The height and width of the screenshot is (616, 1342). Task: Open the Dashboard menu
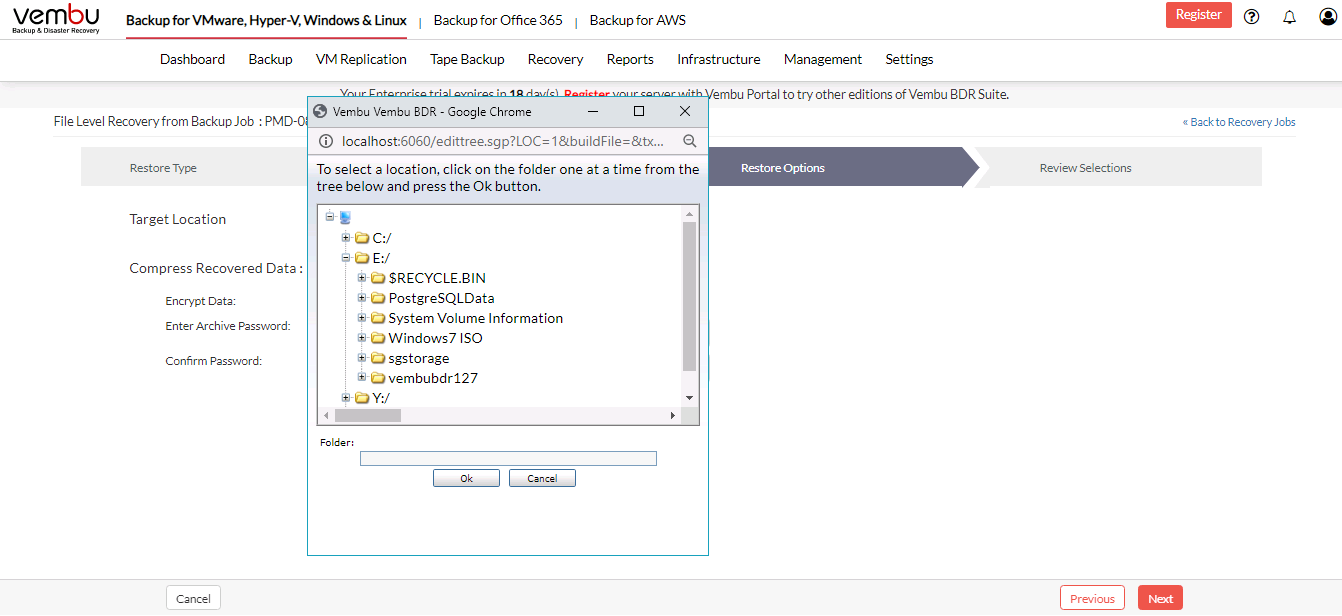[x=192, y=59]
